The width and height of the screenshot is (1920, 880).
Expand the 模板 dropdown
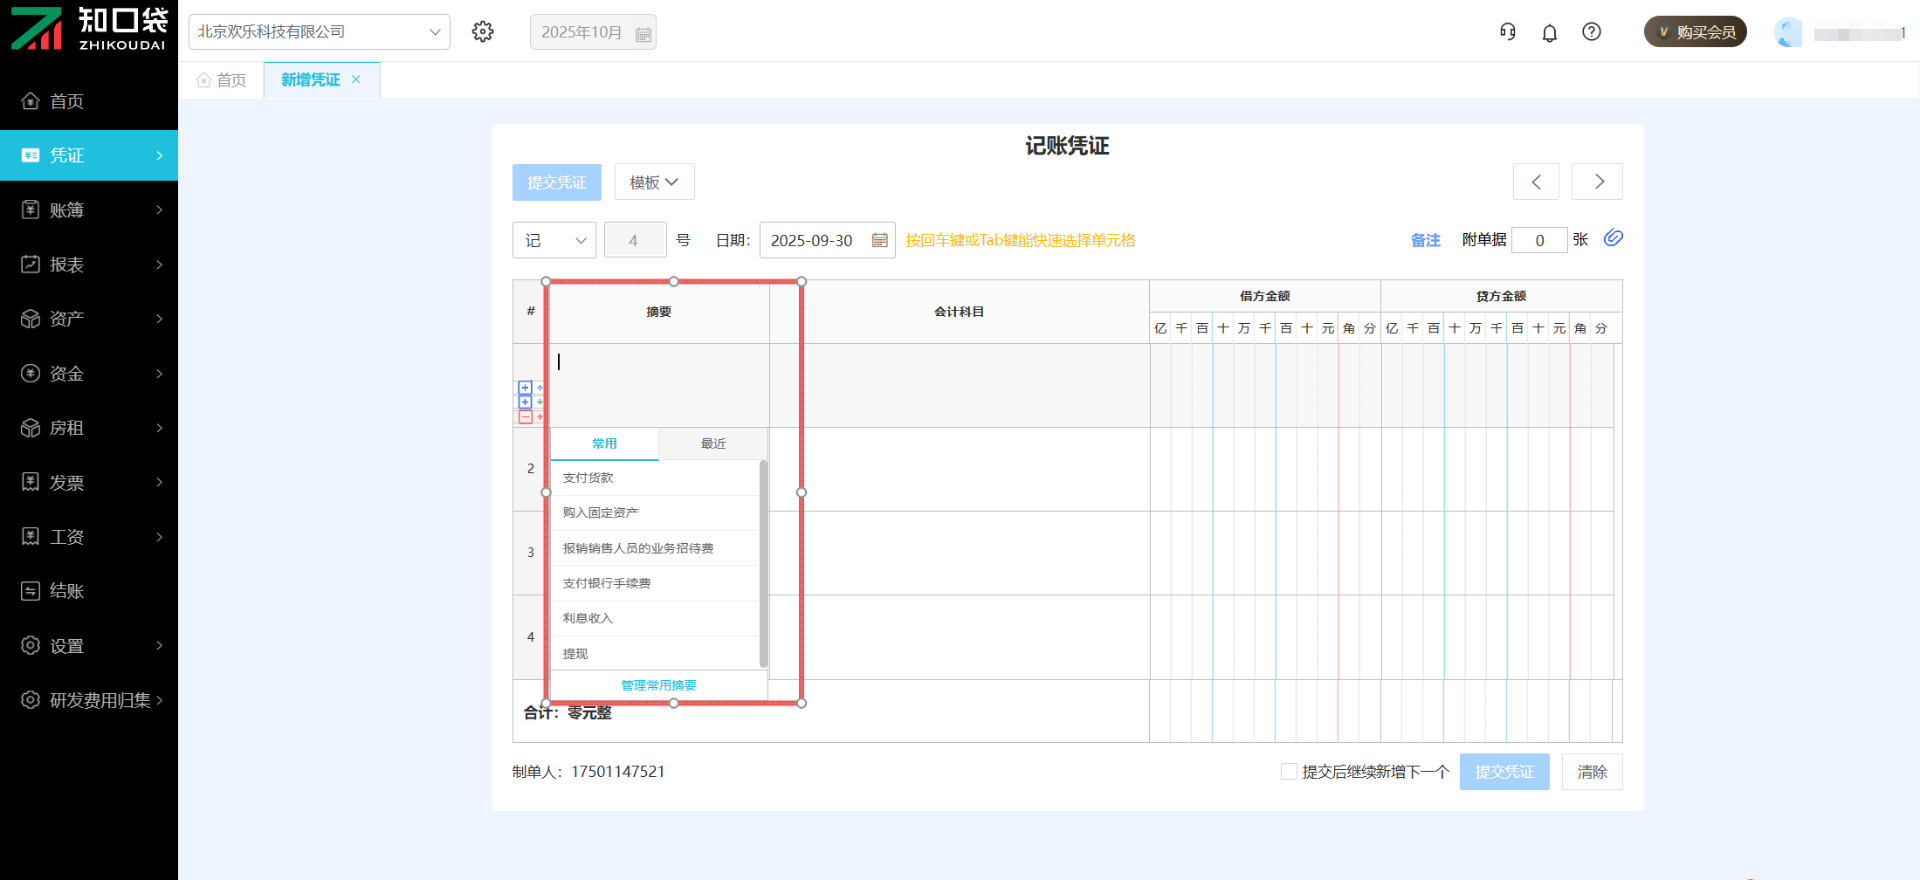click(x=654, y=182)
